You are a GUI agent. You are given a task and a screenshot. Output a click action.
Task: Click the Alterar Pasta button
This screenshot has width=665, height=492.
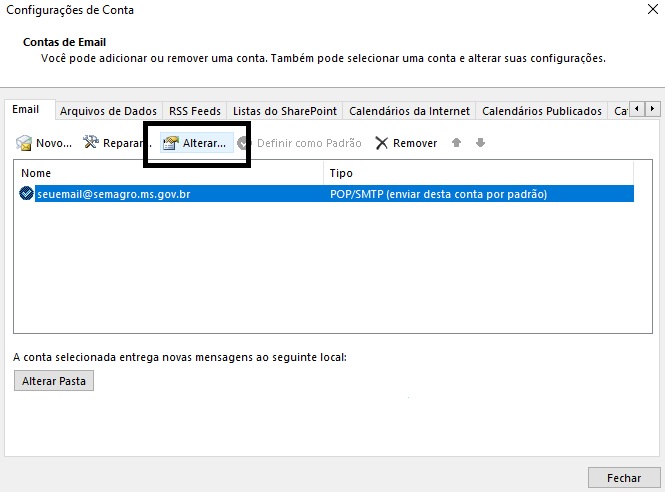pyautogui.click(x=54, y=381)
